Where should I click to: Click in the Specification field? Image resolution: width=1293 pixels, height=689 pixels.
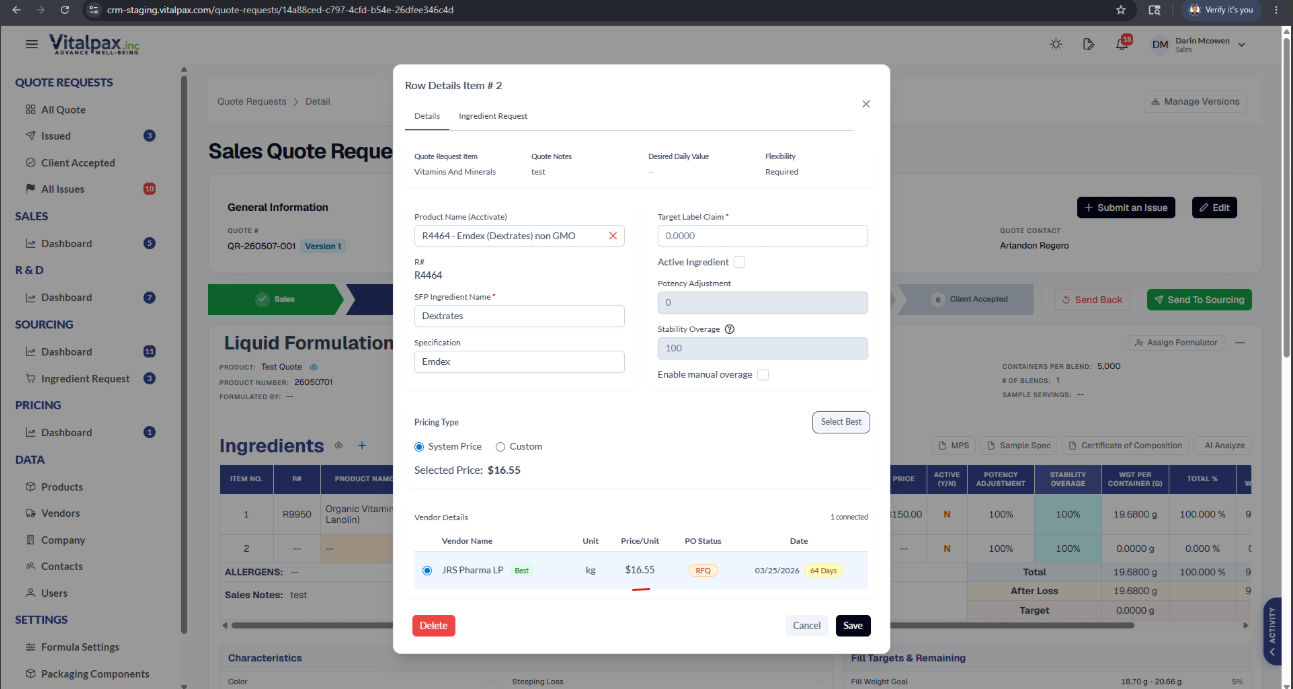point(519,362)
